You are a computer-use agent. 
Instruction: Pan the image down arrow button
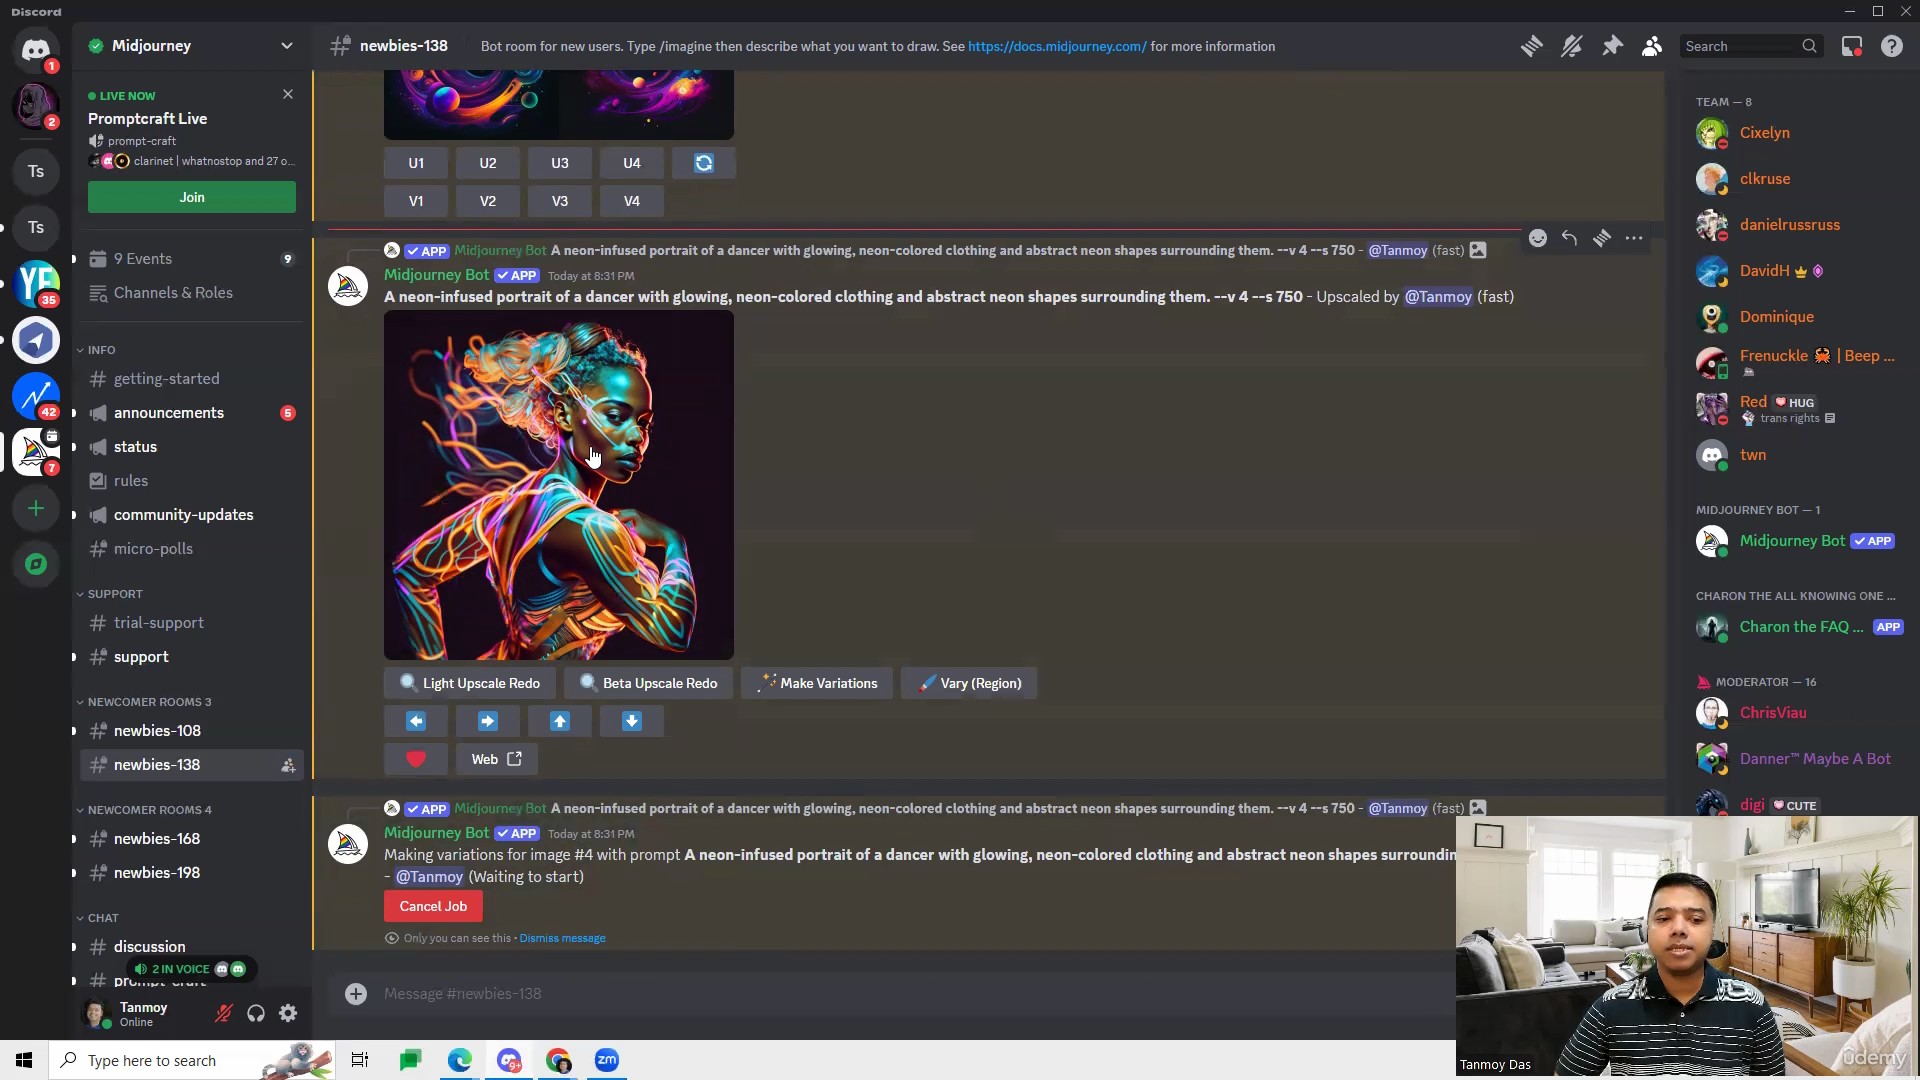click(632, 721)
